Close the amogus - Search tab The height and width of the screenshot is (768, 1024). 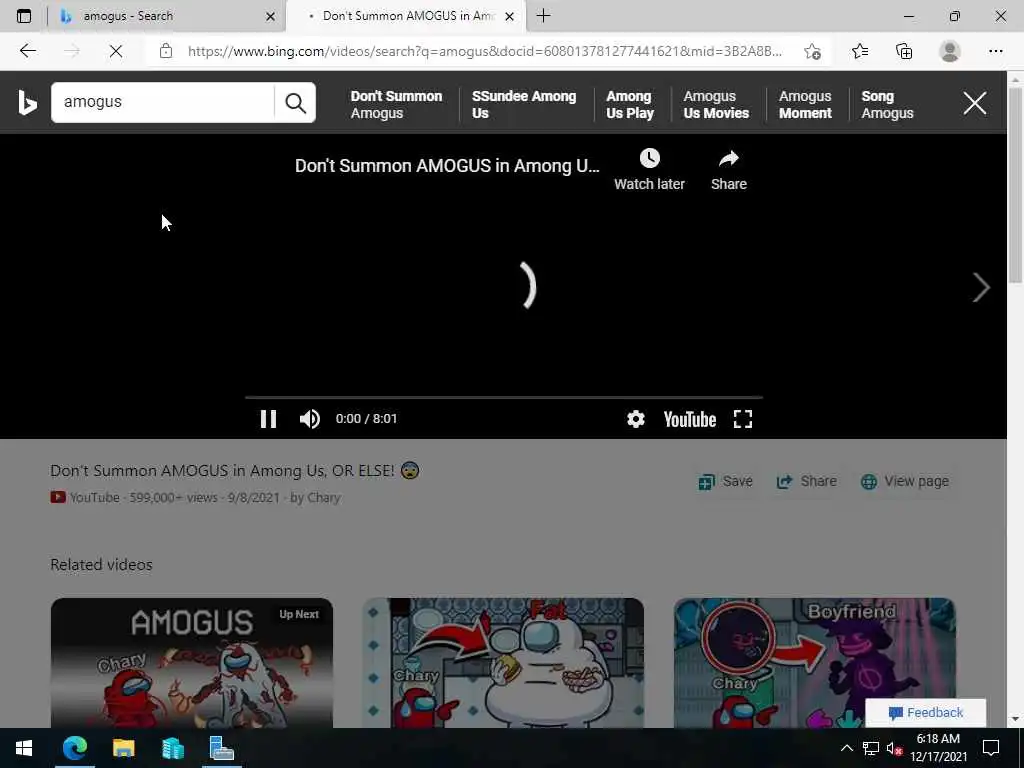pyautogui.click(x=270, y=16)
